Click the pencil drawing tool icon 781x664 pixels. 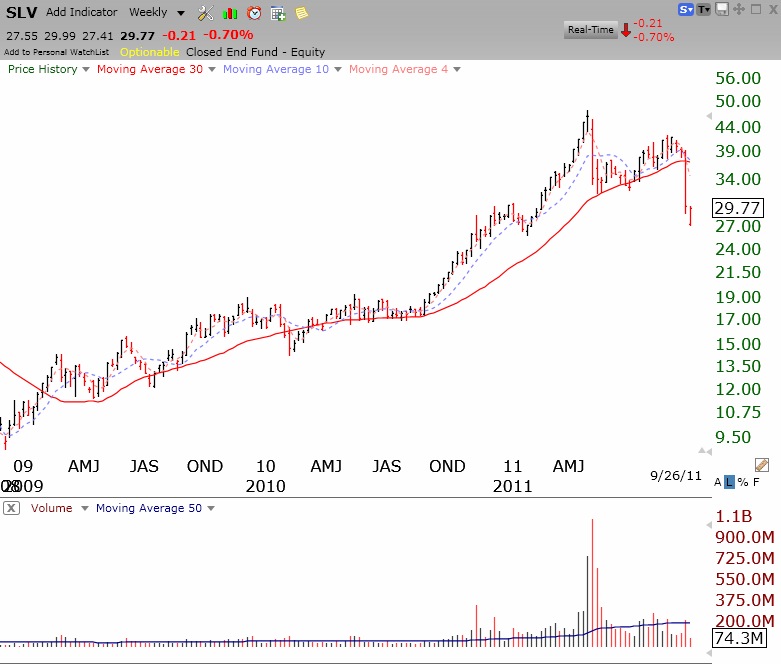click(x=761, y=464)
